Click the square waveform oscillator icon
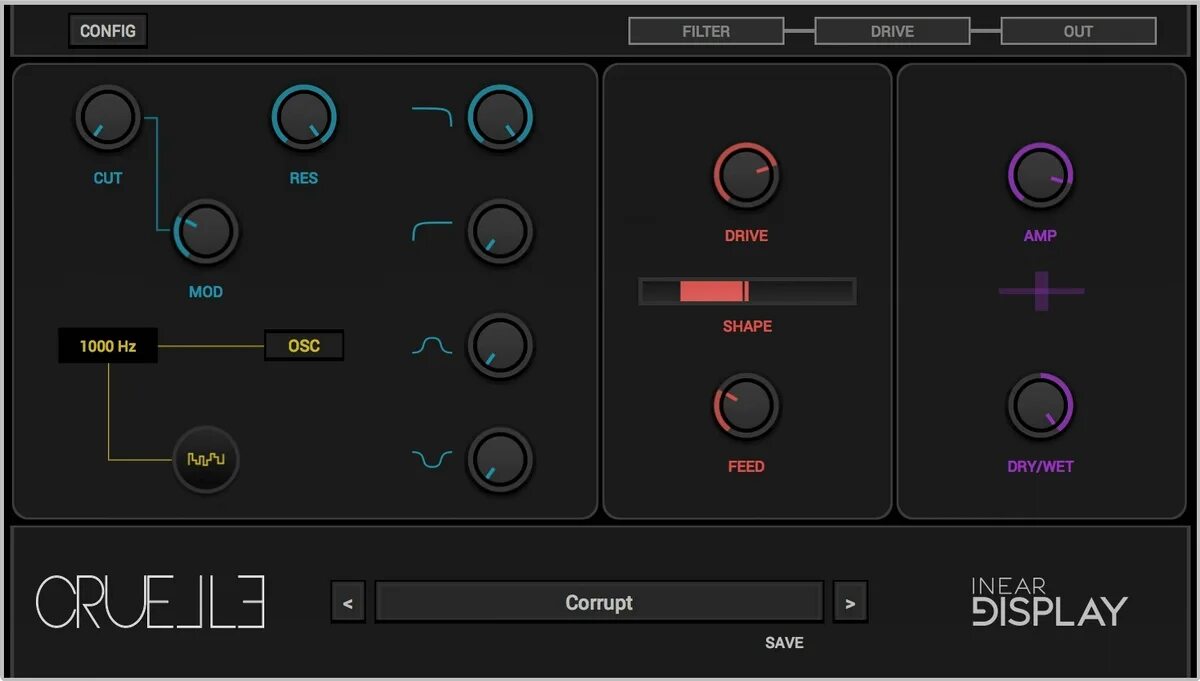This screenshot has height=681, width=1200. pos(206,460)
